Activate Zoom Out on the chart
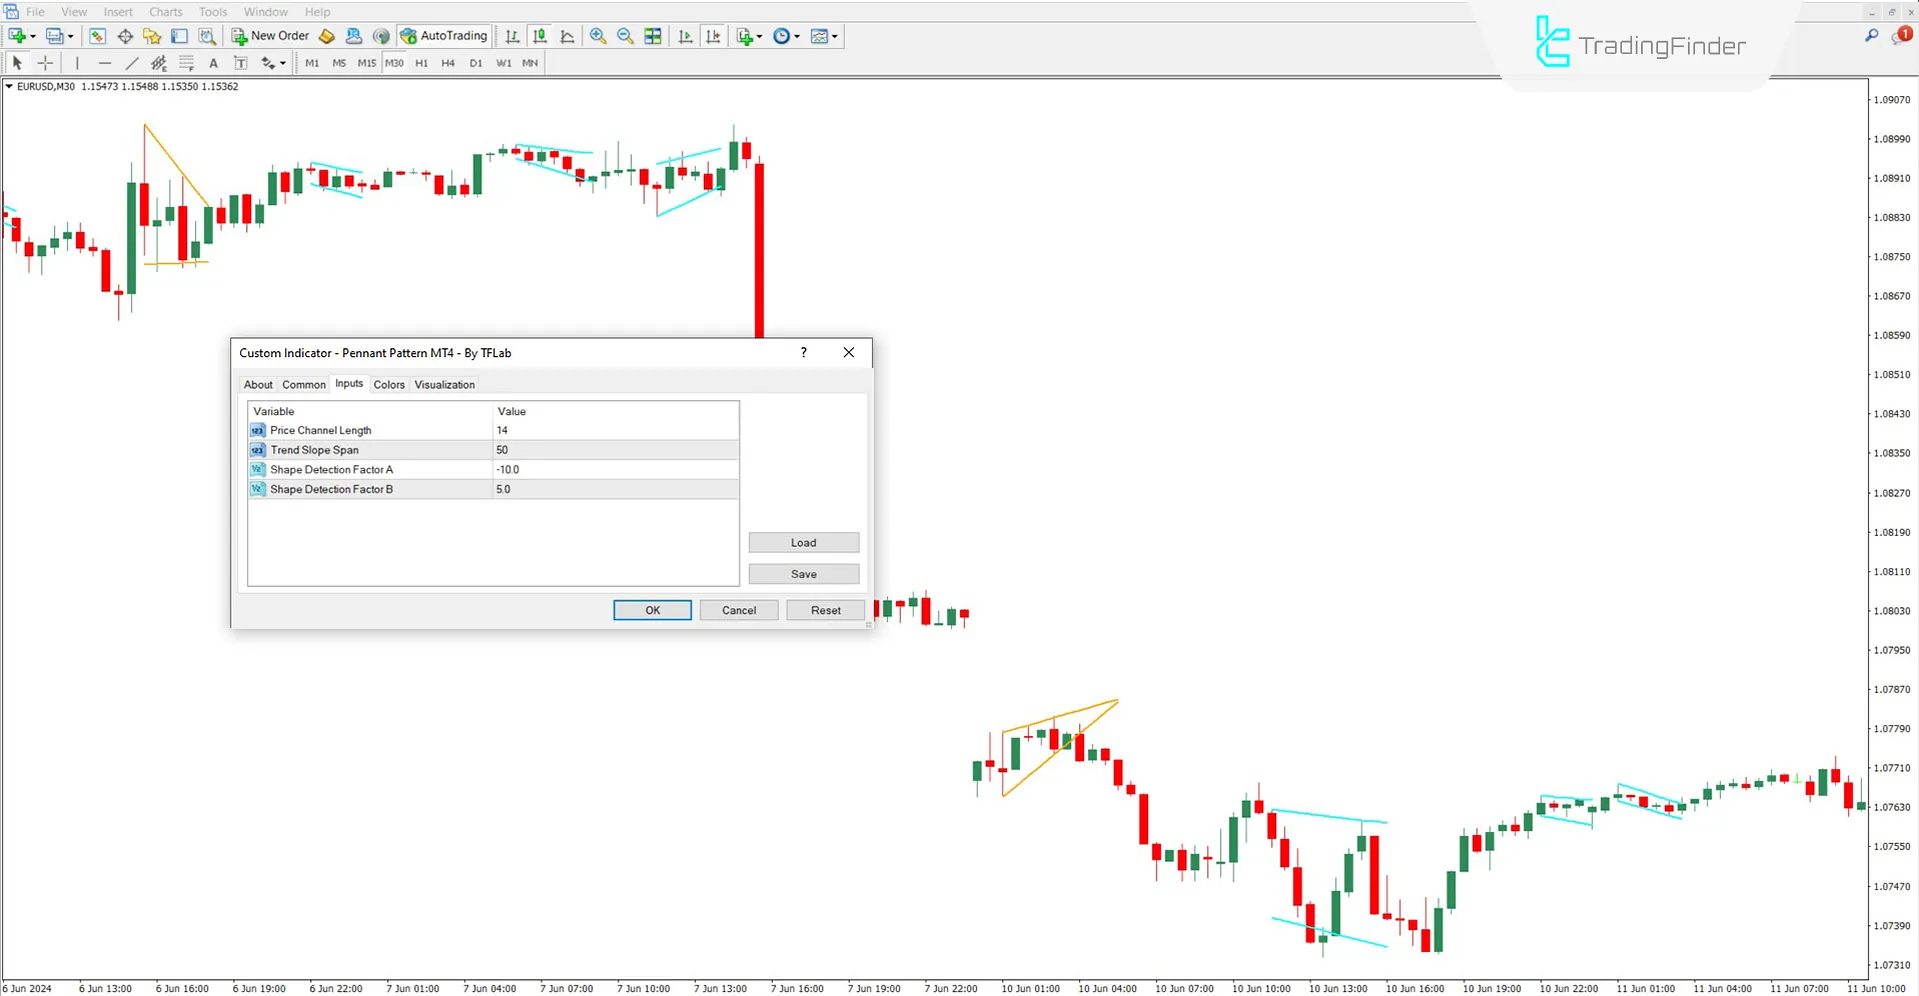Image resolution: width=1919 pixels, height=996 pixels. pyautogui.click(x=625, y=36)
